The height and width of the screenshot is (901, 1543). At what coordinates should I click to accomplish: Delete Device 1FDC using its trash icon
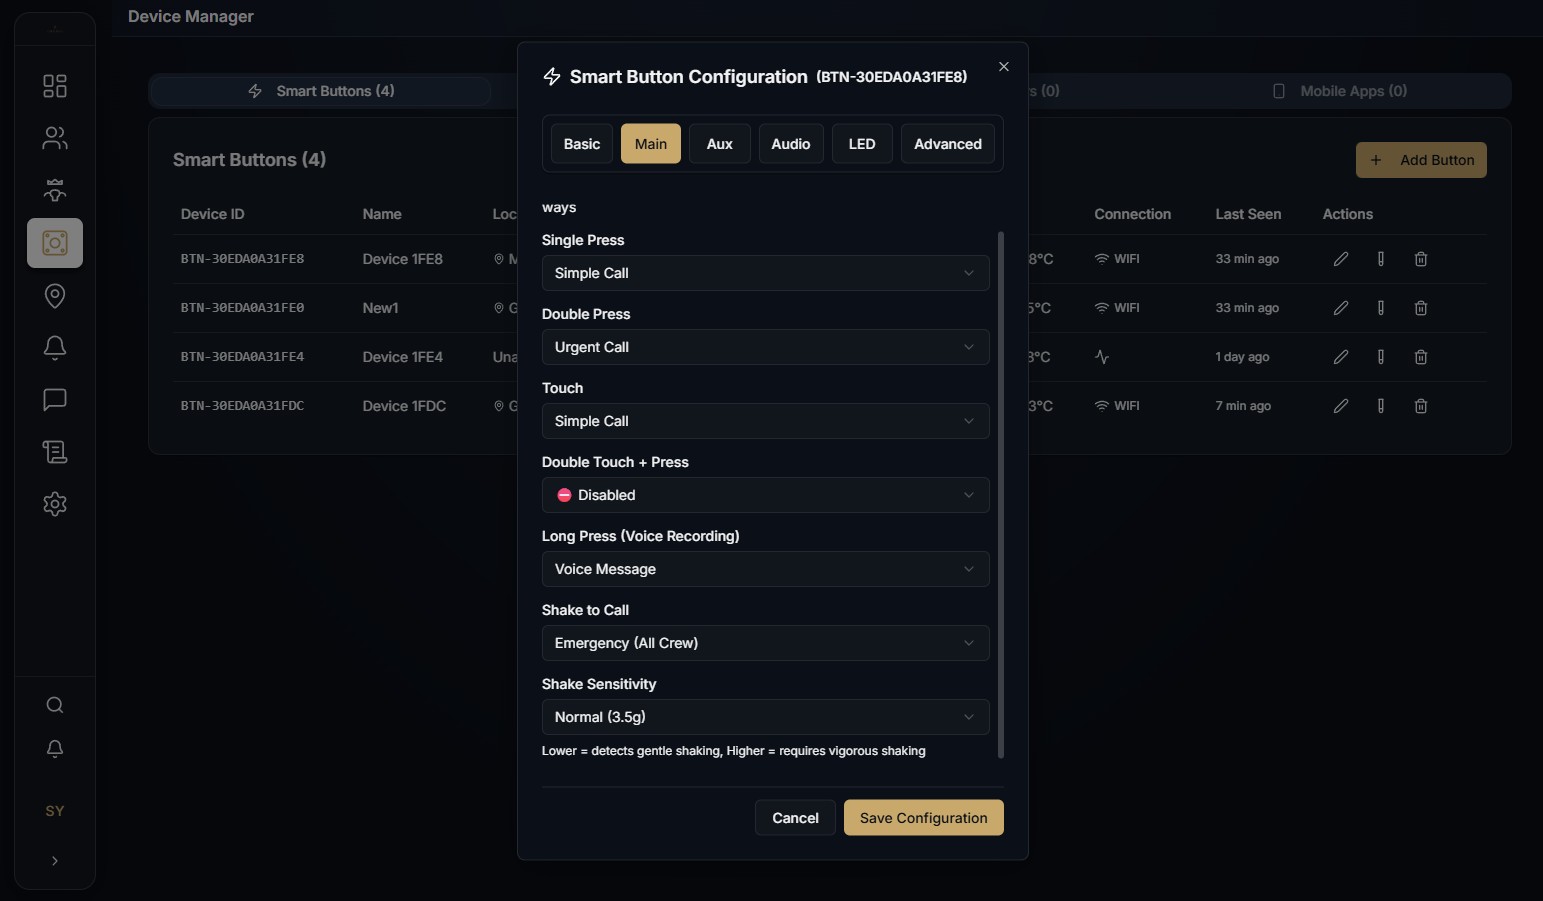[x=1421, y=406]
